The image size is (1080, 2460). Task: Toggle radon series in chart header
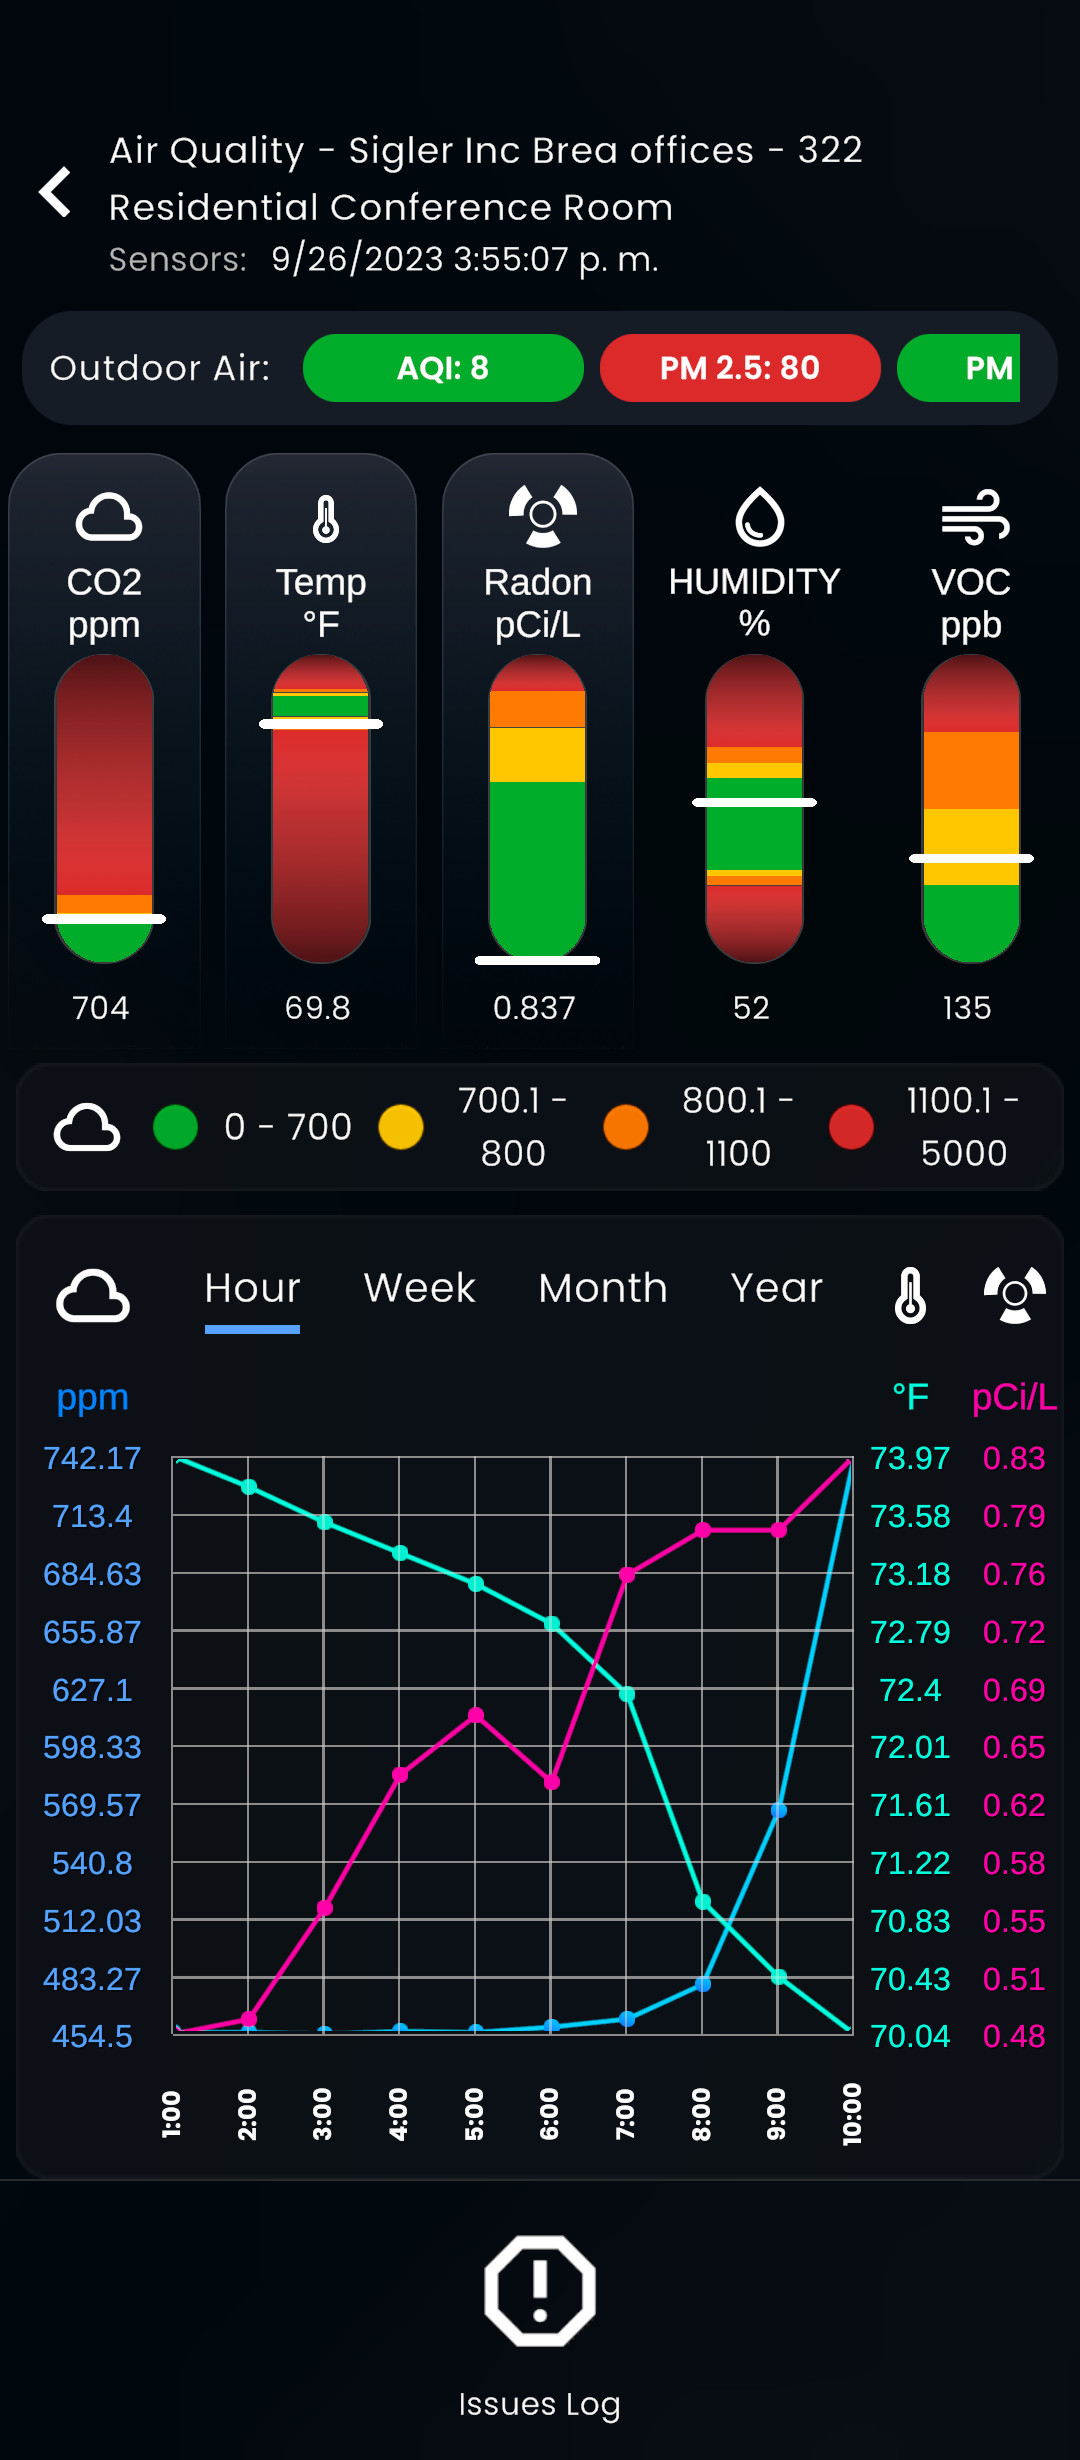coord(1014,1295)
